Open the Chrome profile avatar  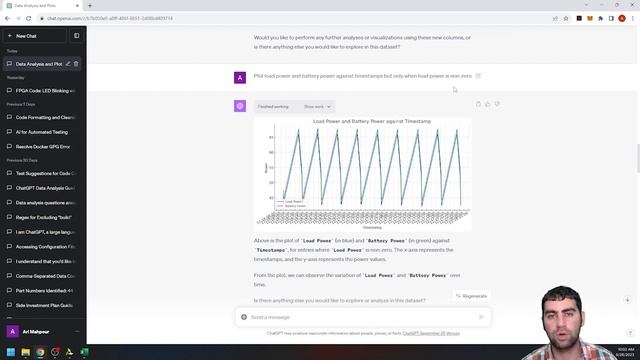click(622, 18)
